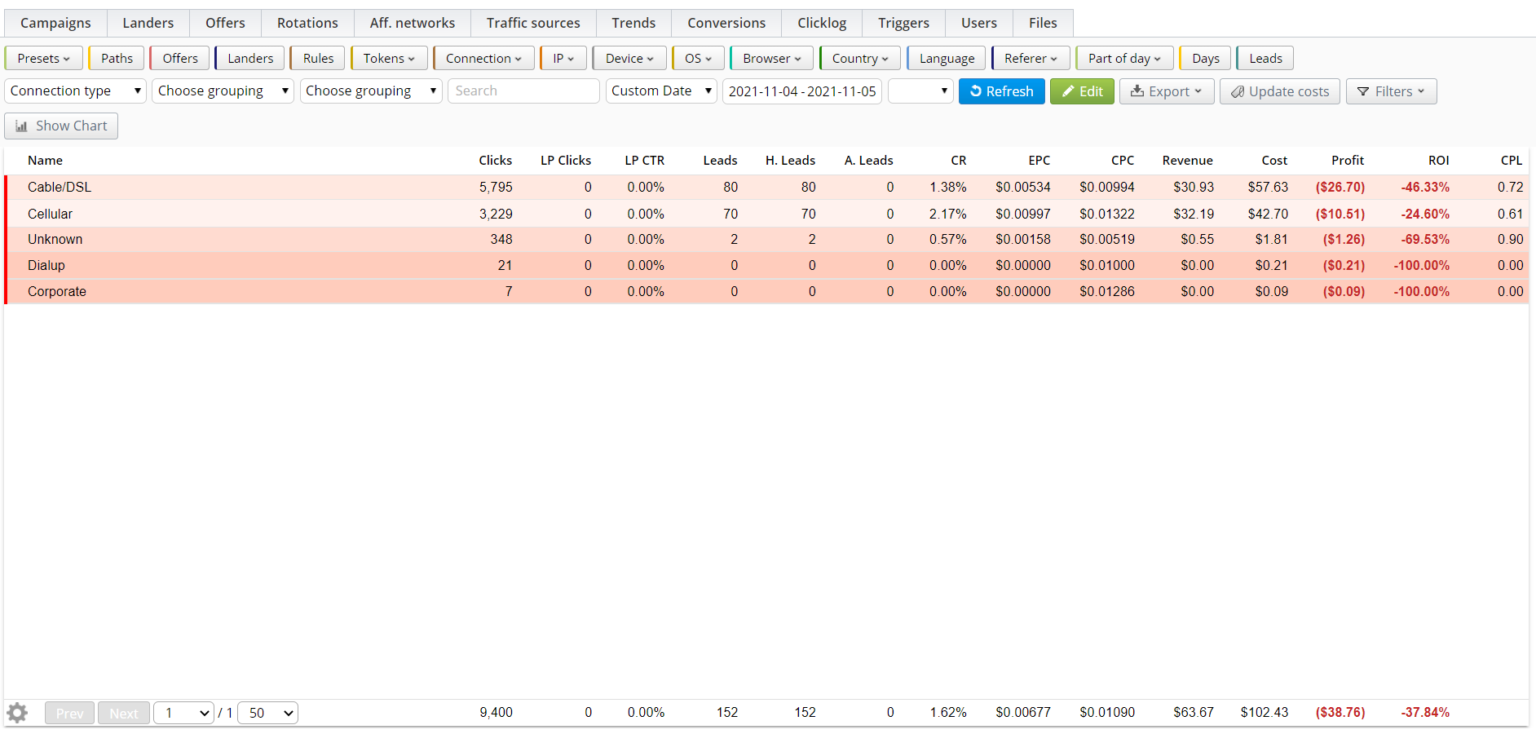
Task: Open the empty select next to date range
Action: pos(921,91)
